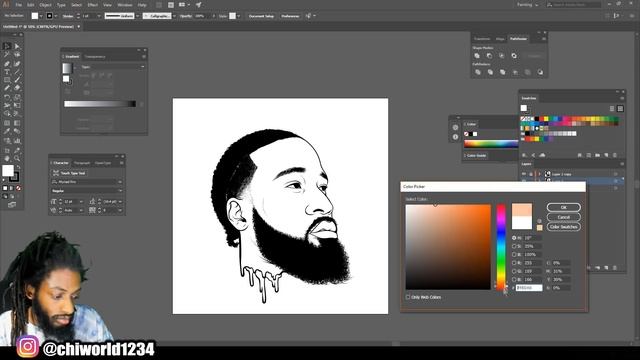Click Minus Front in Pathfinder panel
The image size is (640, 360).
point(489,56)
